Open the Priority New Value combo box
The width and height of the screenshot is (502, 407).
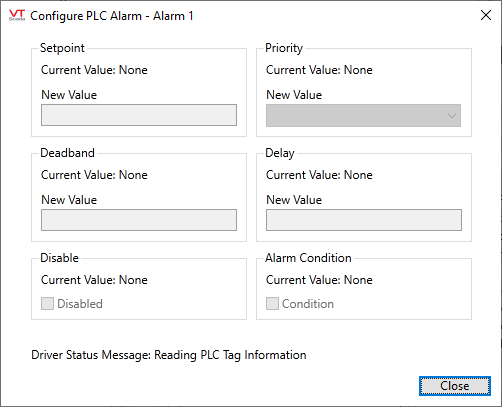[x=363, y=115]
